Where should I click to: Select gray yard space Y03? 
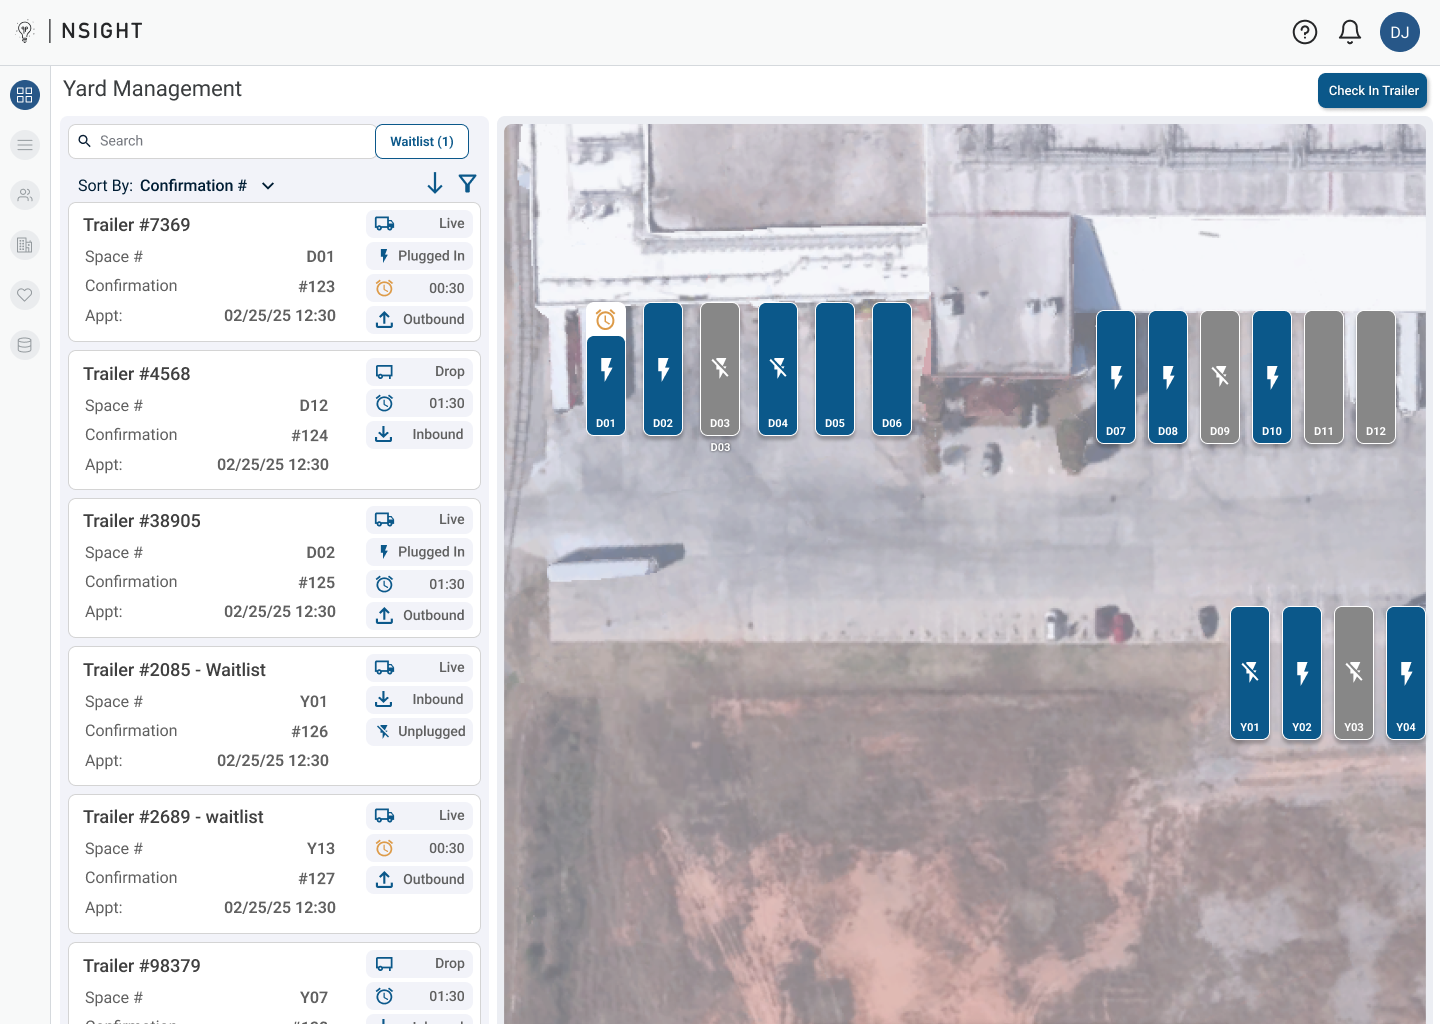pos(1354,673)
